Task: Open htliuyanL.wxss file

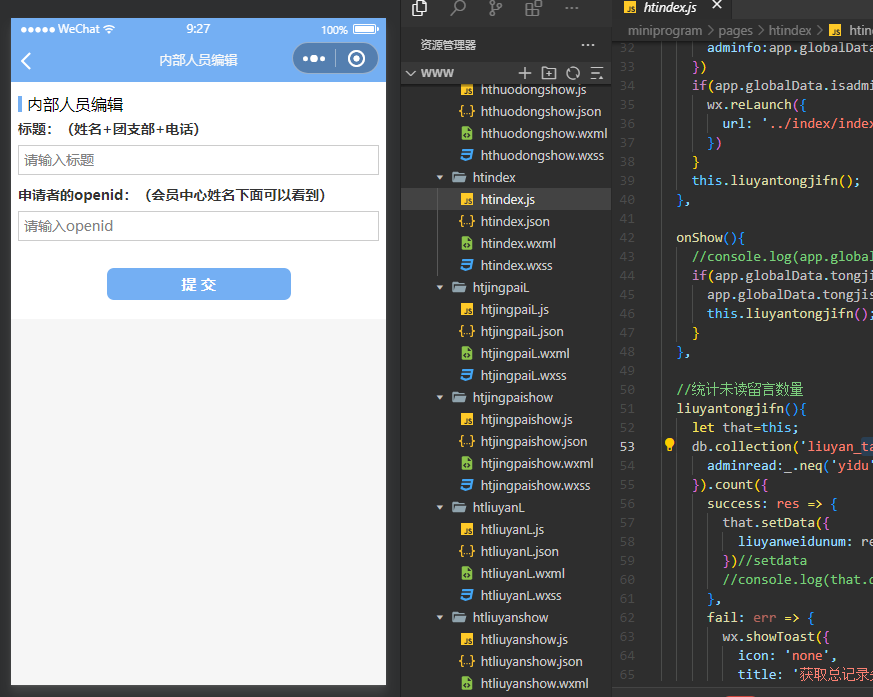Action: coord(506,596)
